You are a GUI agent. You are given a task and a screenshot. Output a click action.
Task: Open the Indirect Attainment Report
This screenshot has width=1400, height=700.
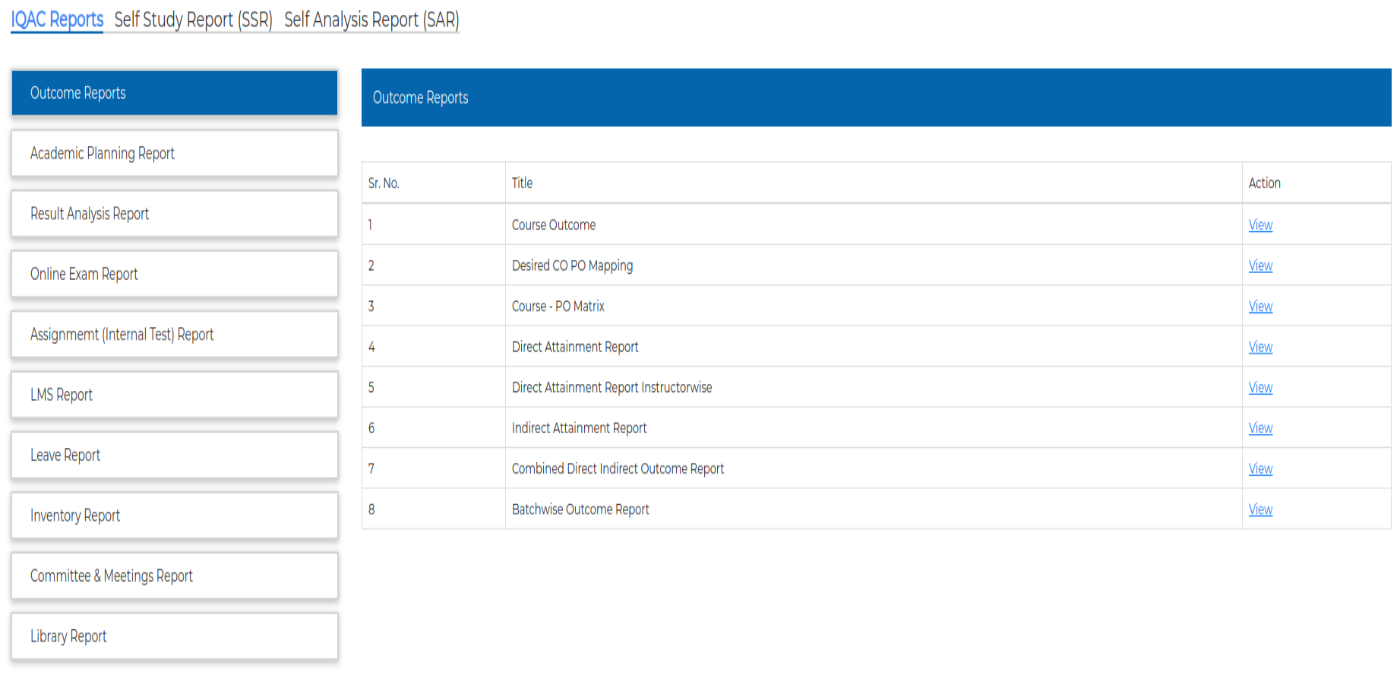coord(1260,428)
